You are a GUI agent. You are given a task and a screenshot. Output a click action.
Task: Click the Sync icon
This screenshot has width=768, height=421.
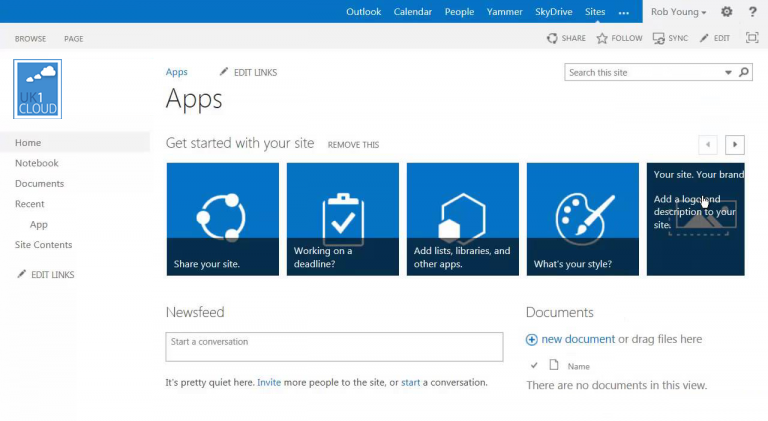point(659,38)
